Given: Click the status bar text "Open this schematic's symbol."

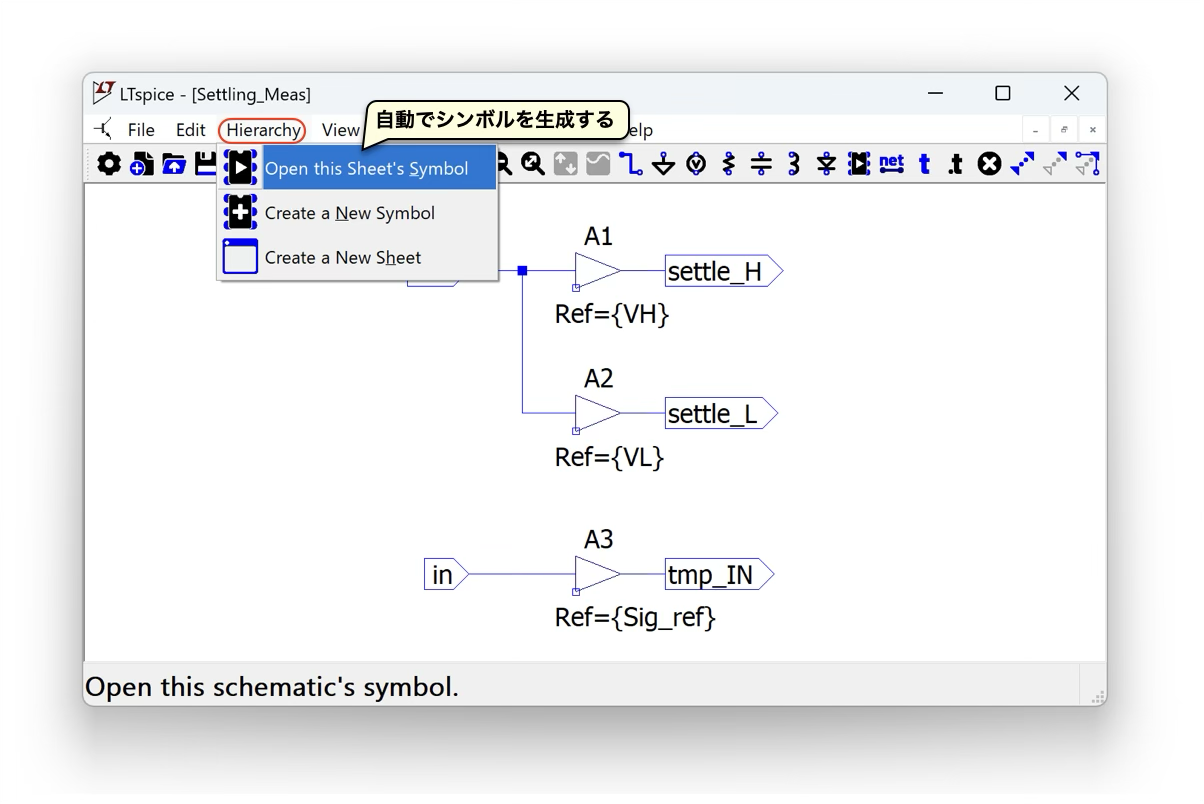Looking at the screenshot, I should (x=272, y=687).
